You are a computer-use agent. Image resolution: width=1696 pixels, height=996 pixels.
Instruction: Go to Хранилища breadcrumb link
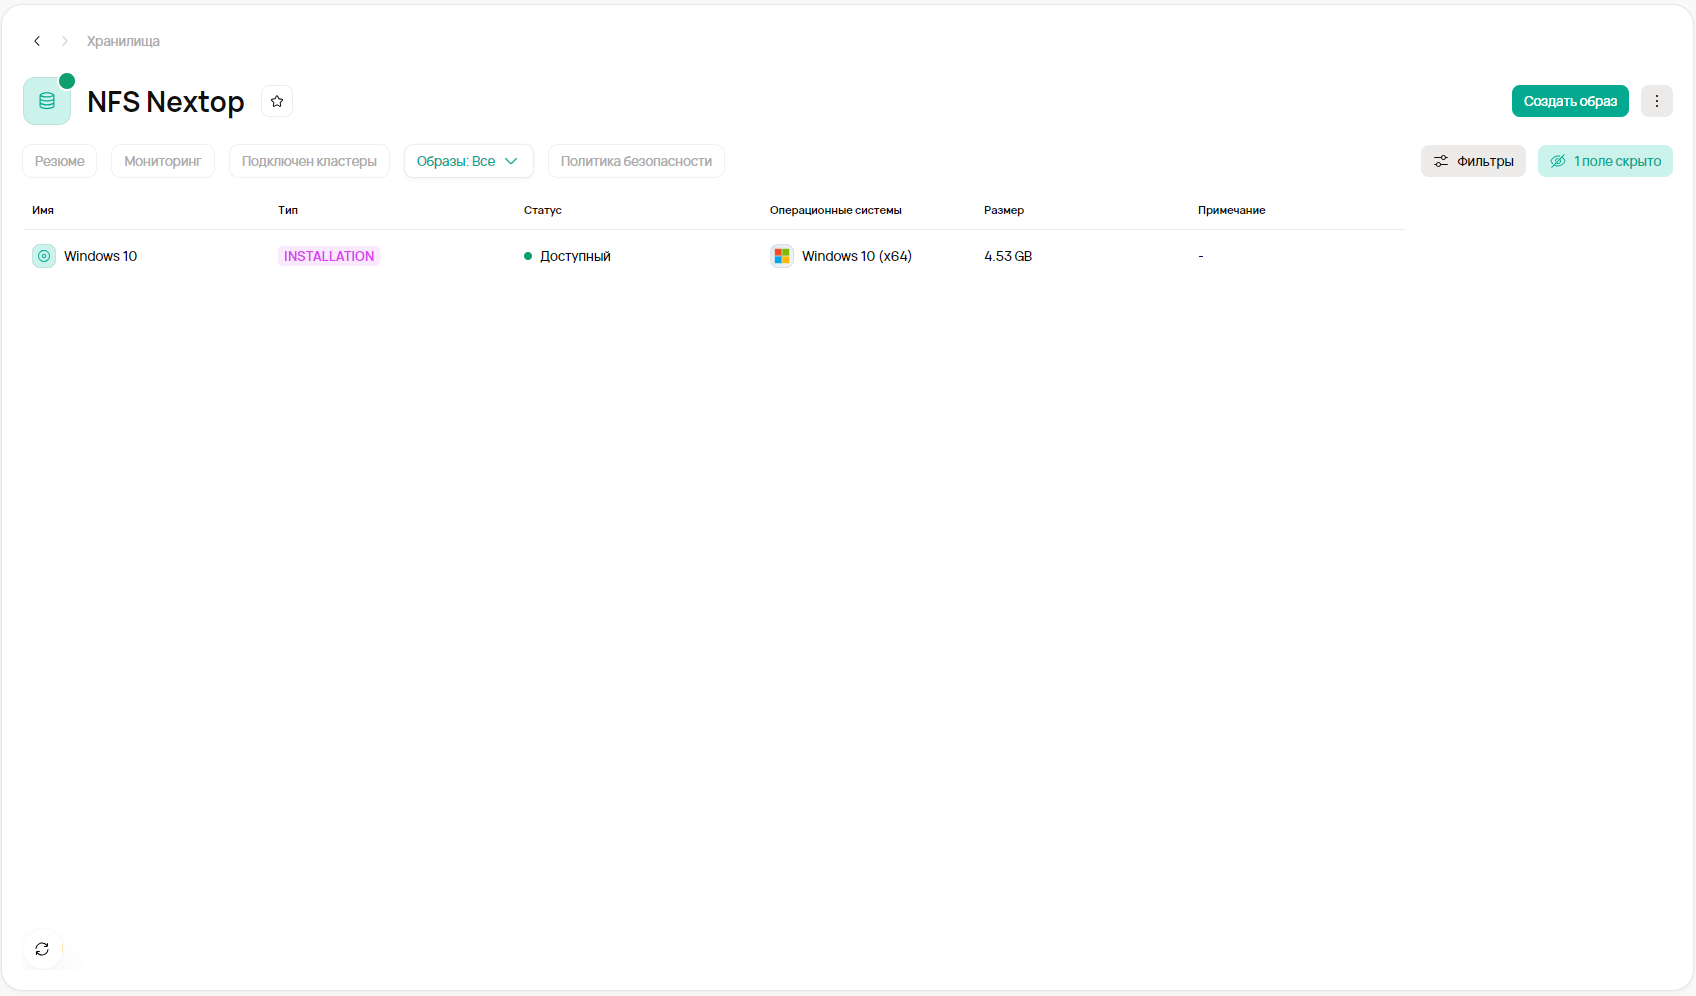point(123,41)
